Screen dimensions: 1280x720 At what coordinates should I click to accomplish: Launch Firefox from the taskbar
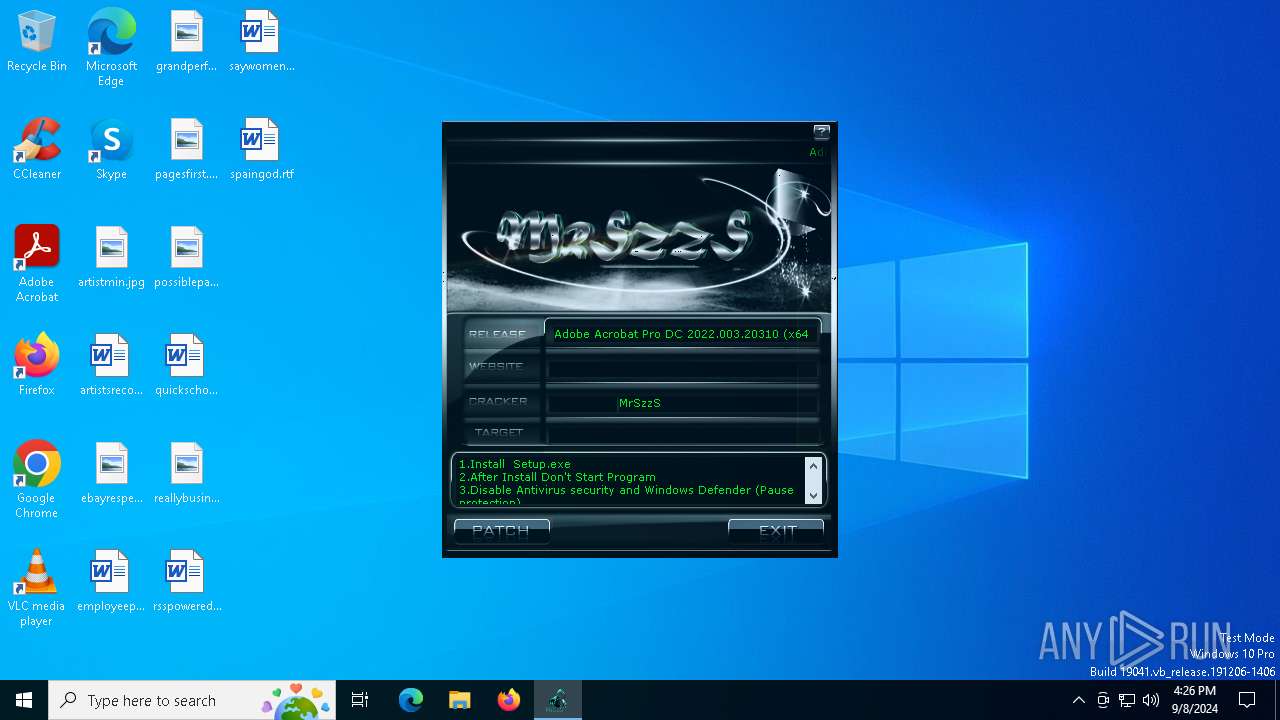pyautogui.click(x=509, y=700)
